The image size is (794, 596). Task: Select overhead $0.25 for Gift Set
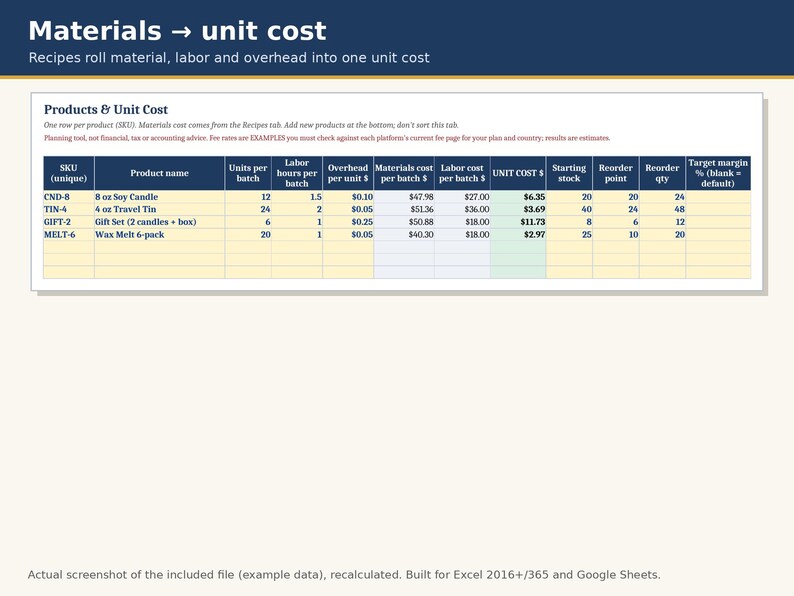pos(348,222)
